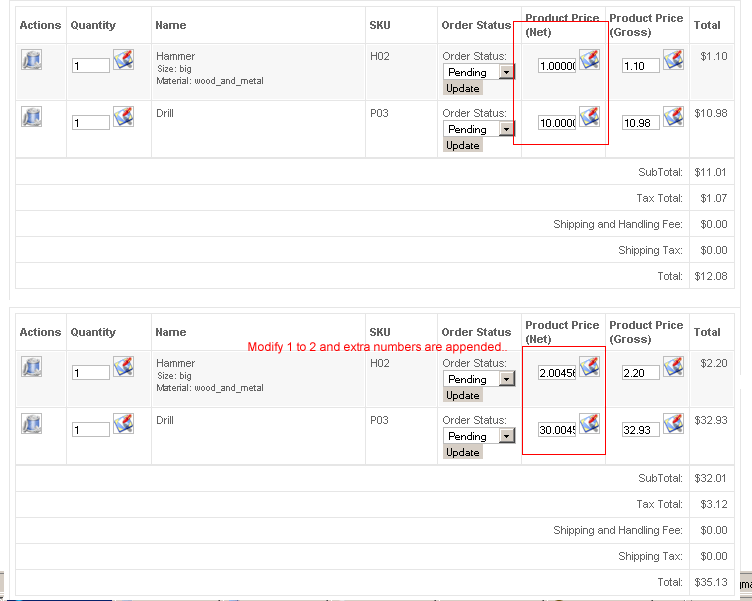Screen dimensions: 752x601
Task: Open Order Status dropdown in the $1.10 Hammer row
Action: [507, 72]
